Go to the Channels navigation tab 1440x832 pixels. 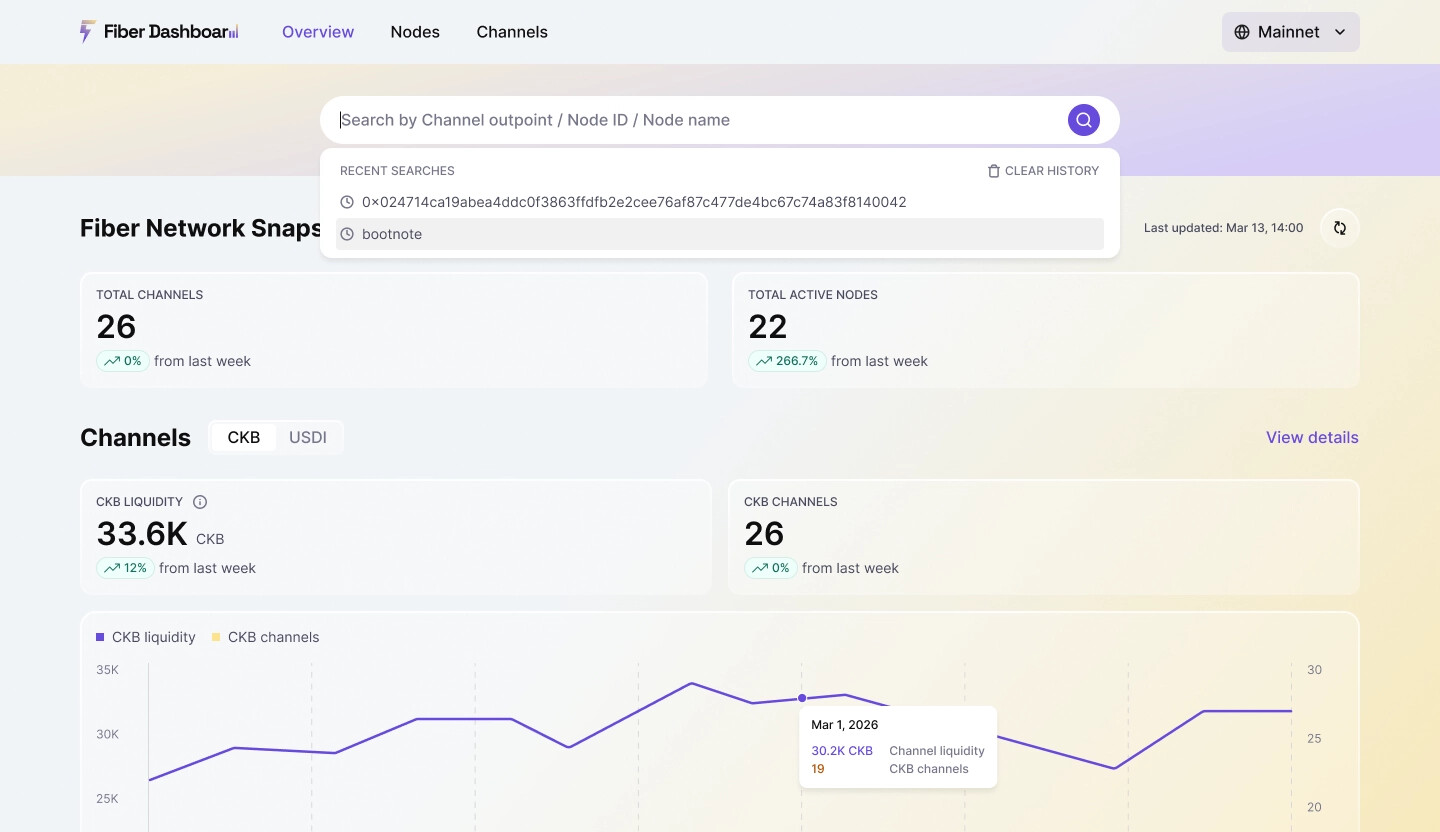coord(512,32)
